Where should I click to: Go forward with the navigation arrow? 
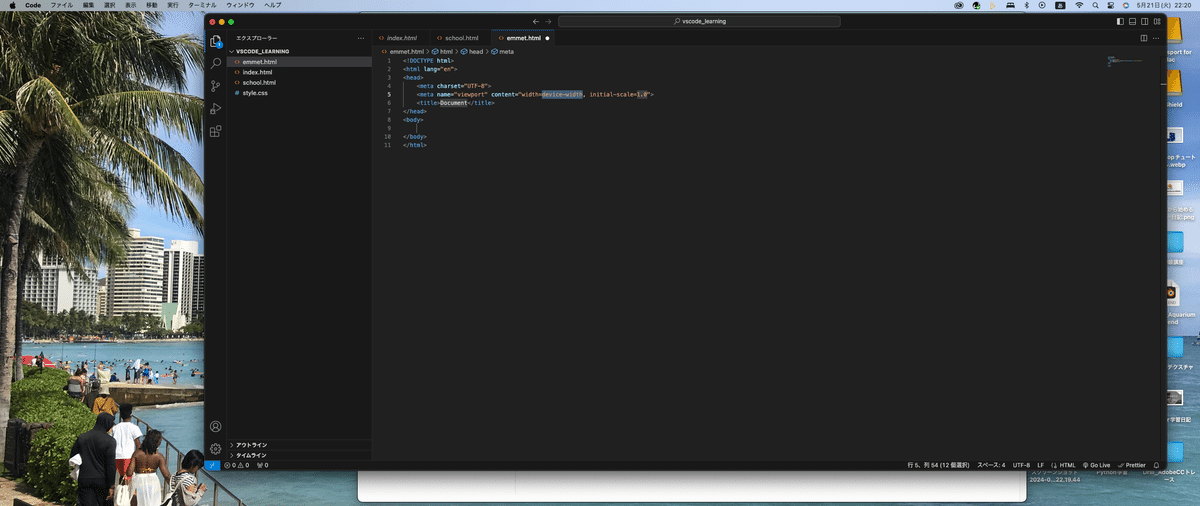[x=548, y=21]
